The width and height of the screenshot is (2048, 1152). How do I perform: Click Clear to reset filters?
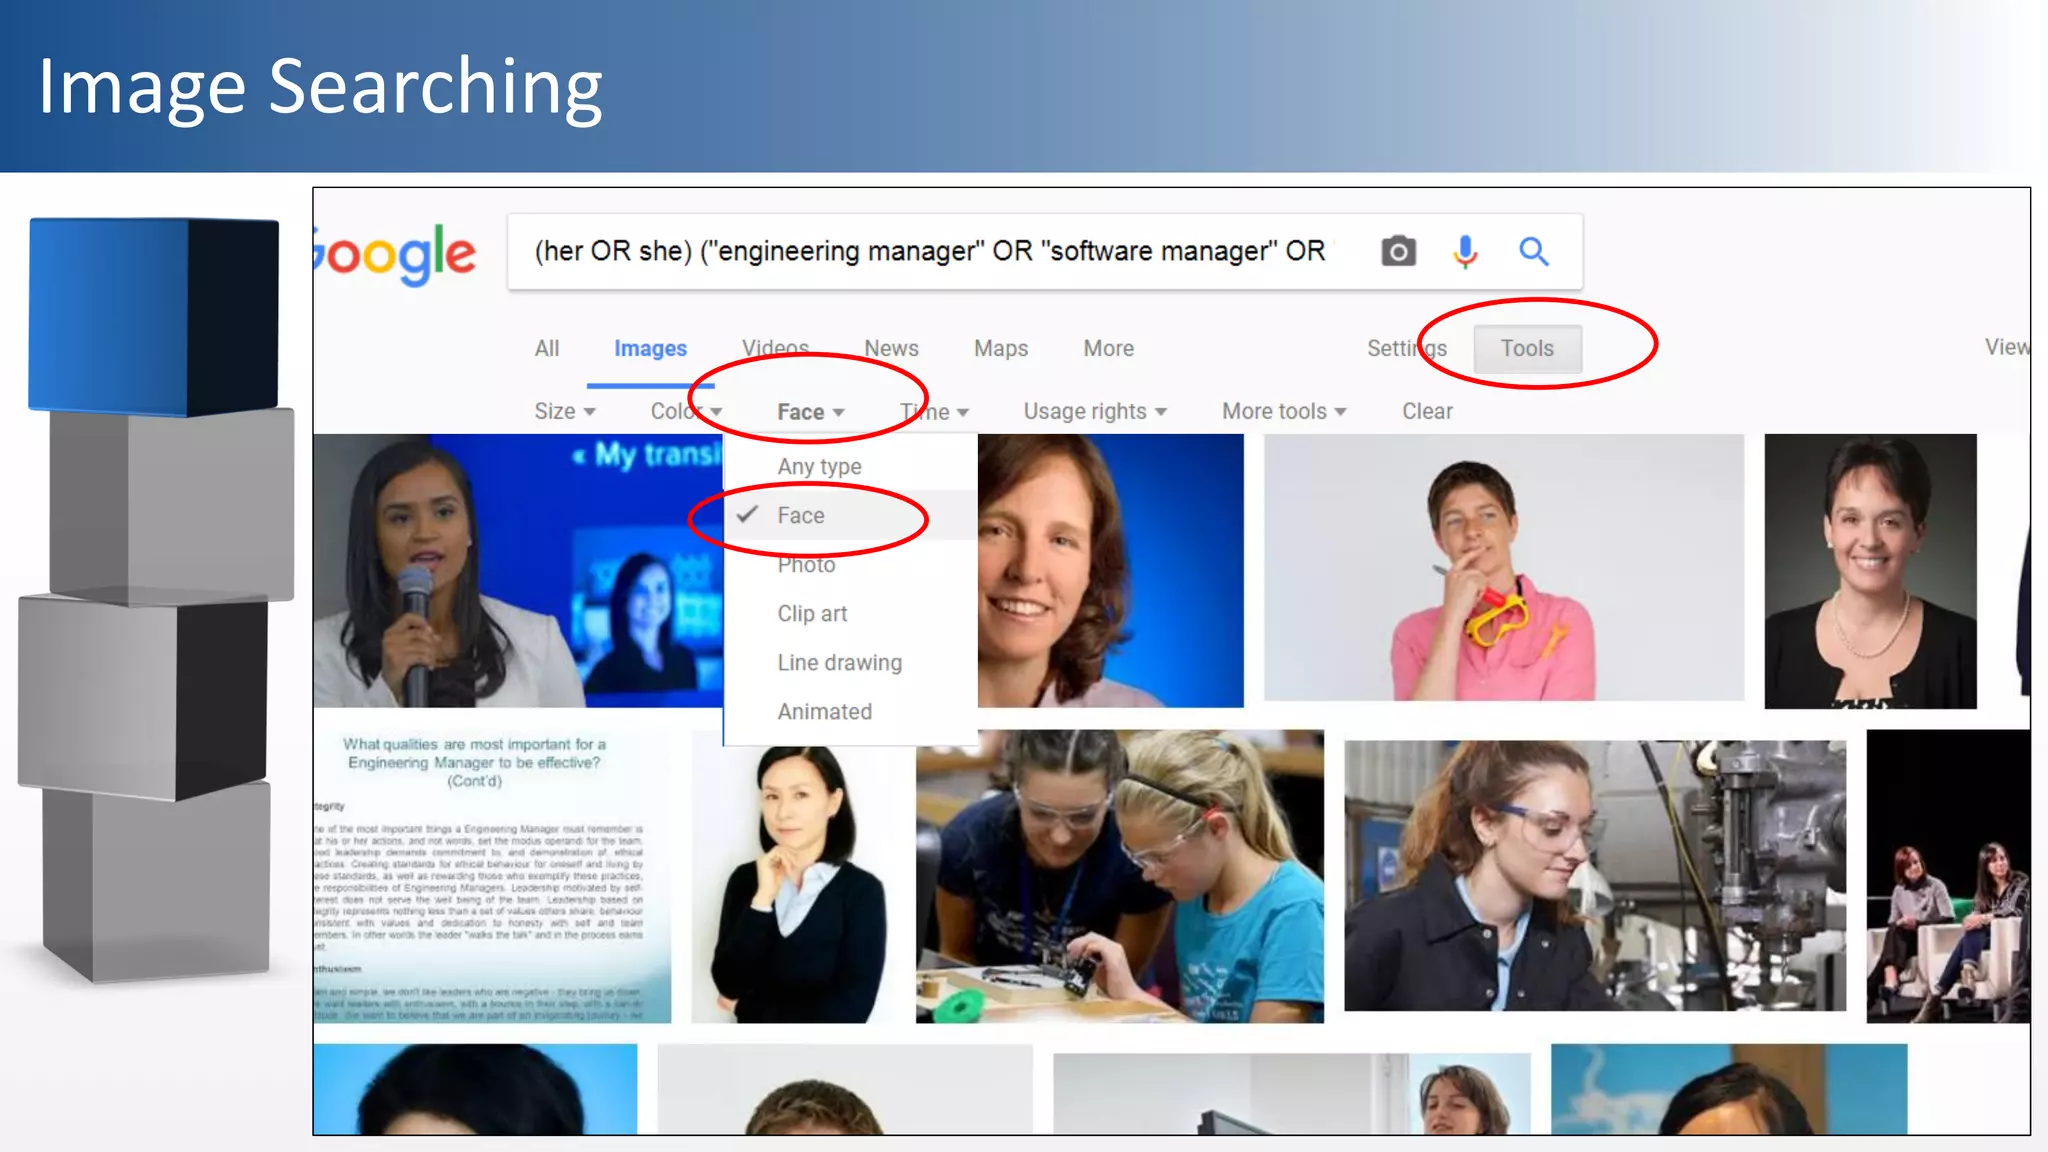[1427, 411]
